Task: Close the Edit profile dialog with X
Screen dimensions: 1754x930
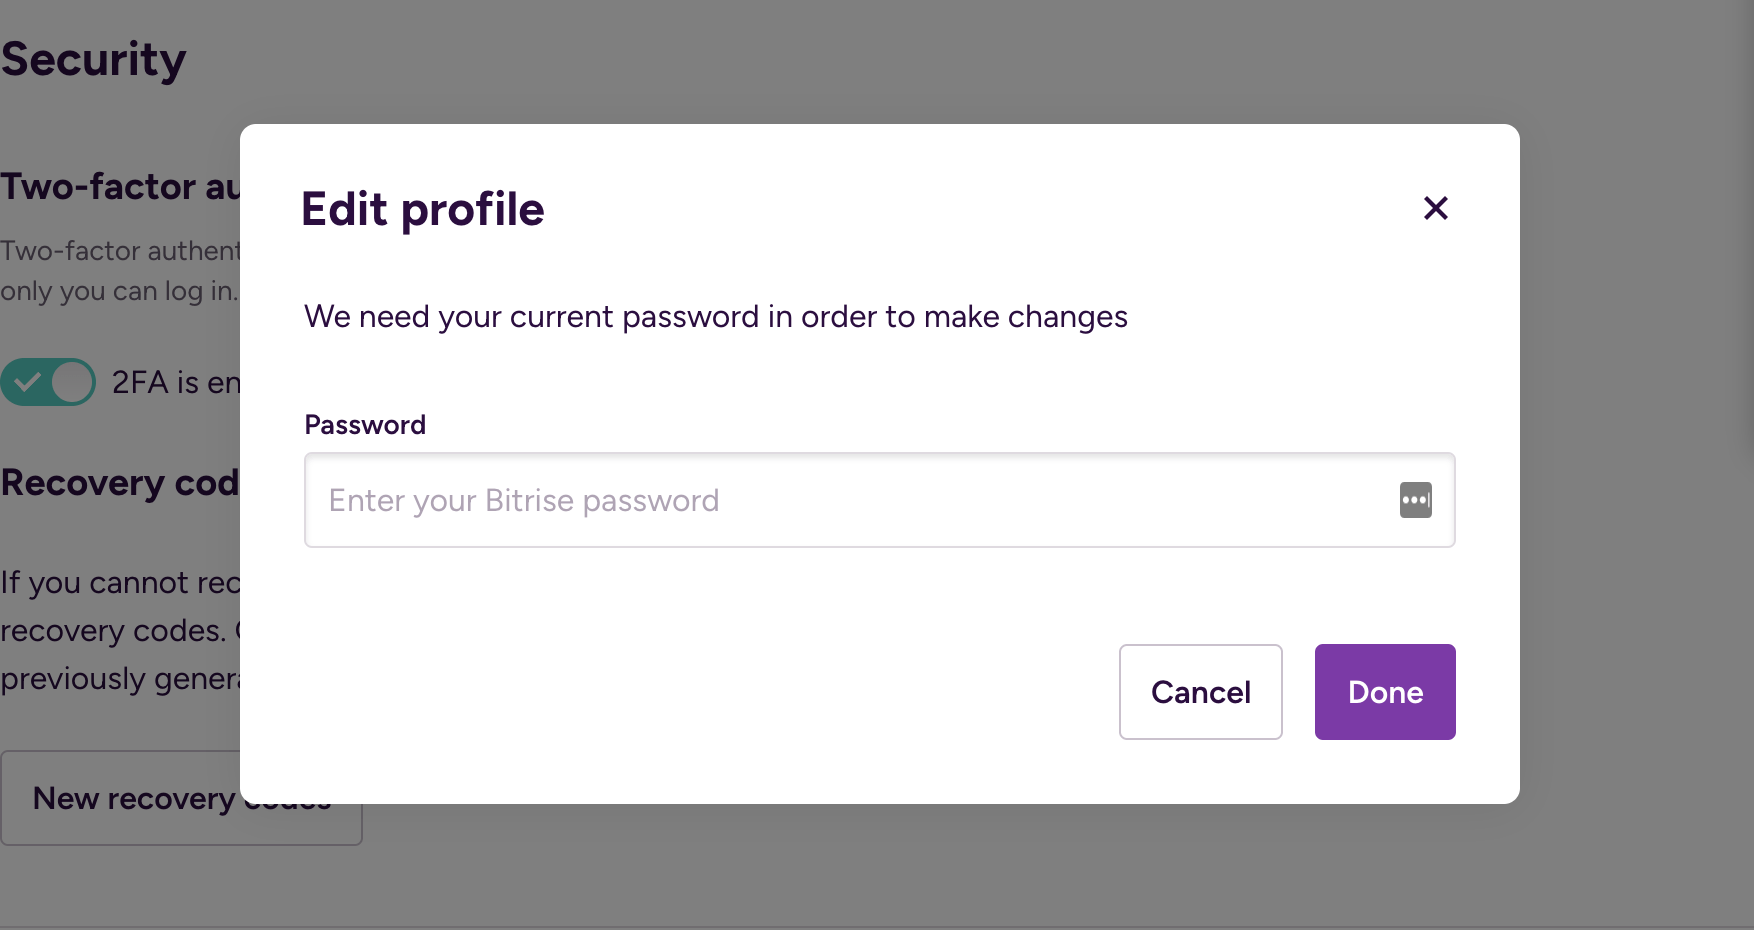Action: [1435, 208]
